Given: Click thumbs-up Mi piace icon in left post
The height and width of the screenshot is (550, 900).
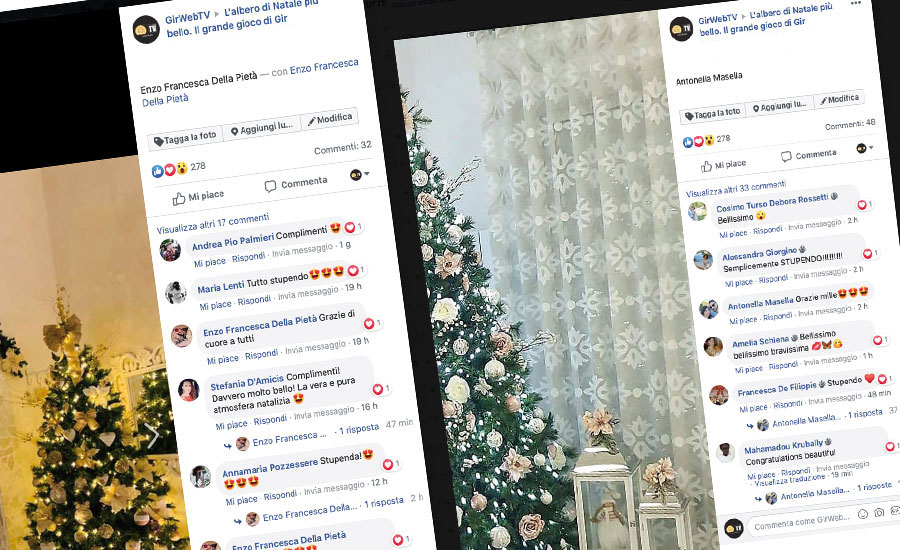Looking at the screenshot, I should click(x=179, y=199).
